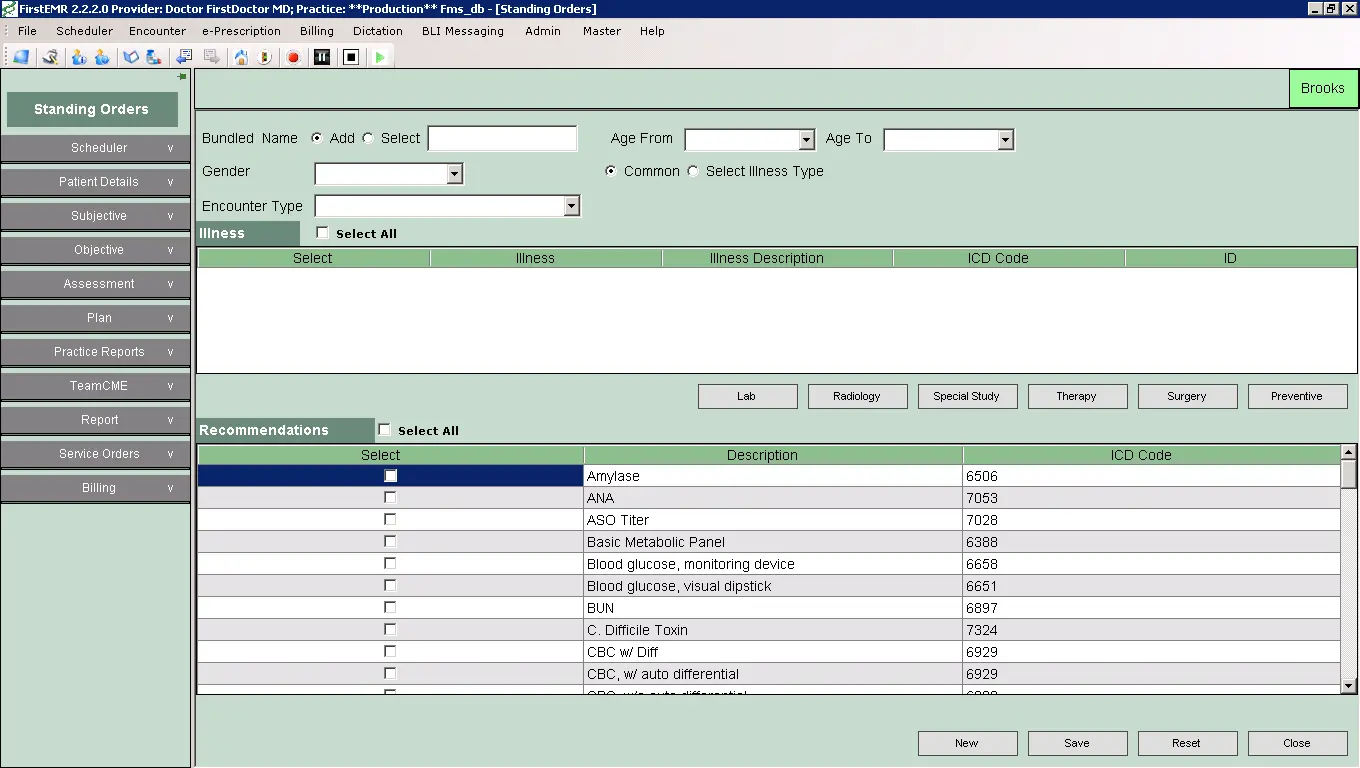Viewport: 1360px width, 768px height.
Task: Click the traffic light status icon
Action: coord(266,57)
